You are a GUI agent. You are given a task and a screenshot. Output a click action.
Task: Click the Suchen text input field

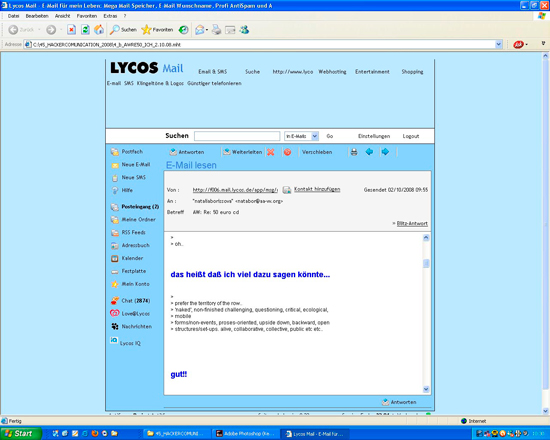(237, 136)
